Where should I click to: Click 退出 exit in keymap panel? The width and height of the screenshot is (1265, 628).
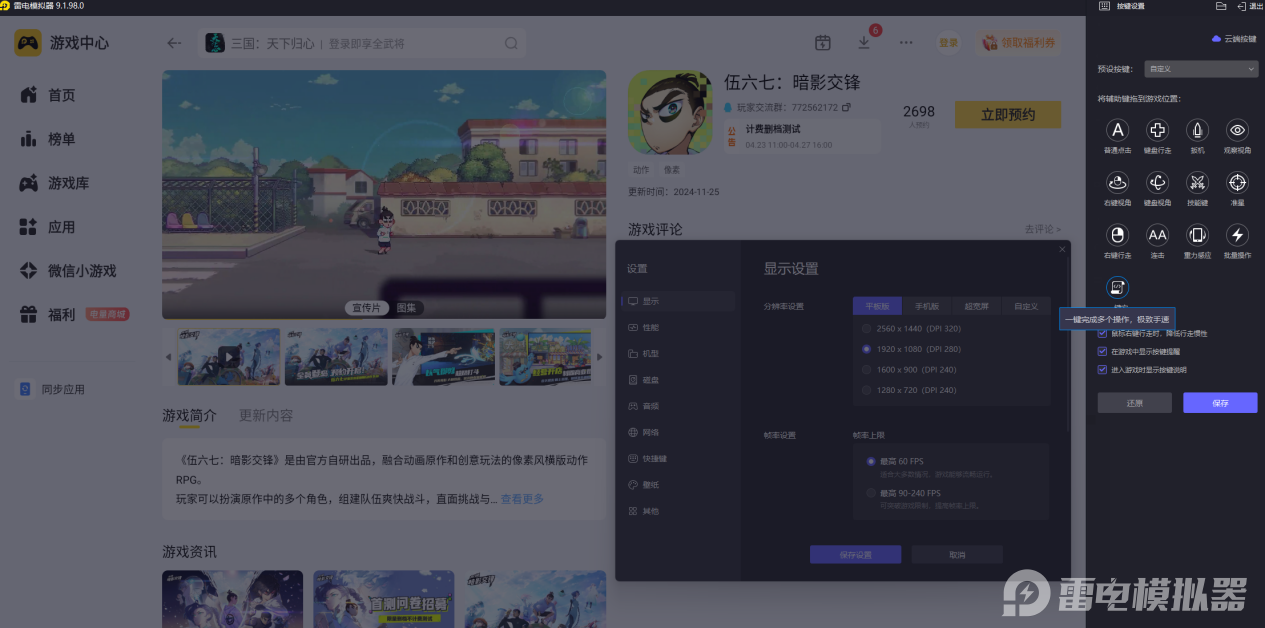point(1250,6)
